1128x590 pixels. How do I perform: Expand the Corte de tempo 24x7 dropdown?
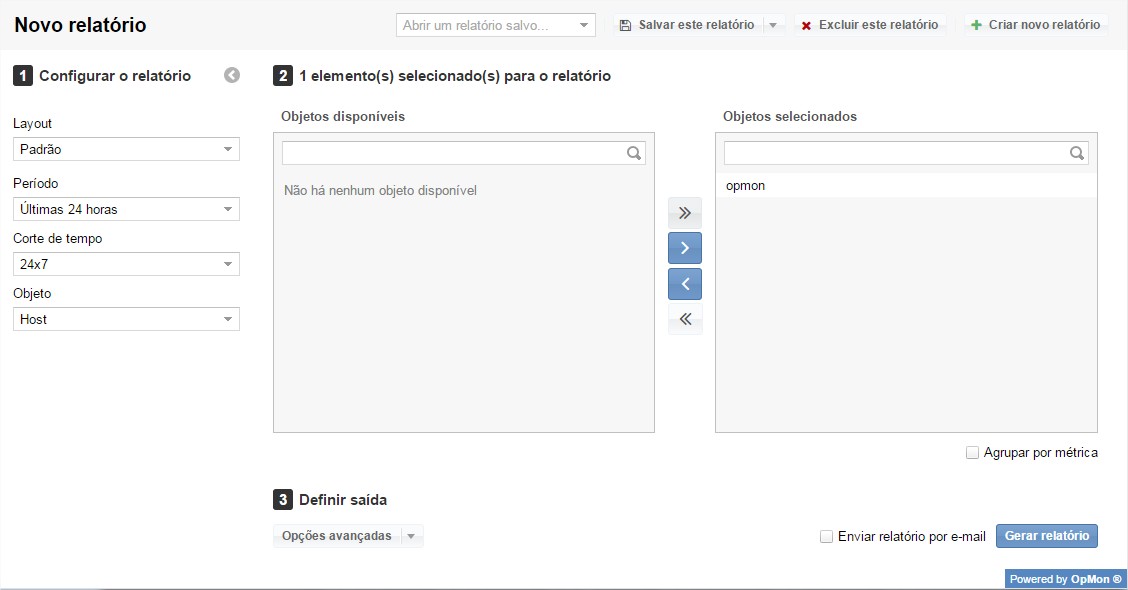[x=126, y=265]
